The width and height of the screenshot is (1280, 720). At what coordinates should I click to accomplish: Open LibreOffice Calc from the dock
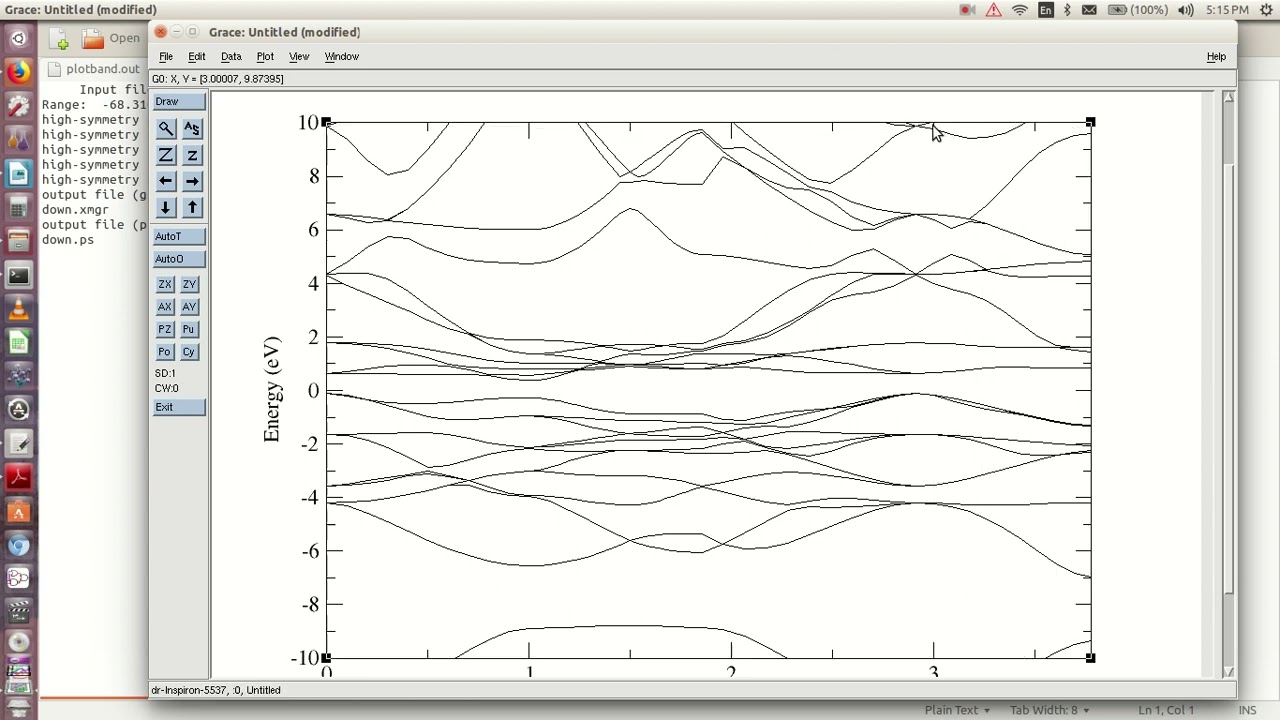tap(19, 343)
